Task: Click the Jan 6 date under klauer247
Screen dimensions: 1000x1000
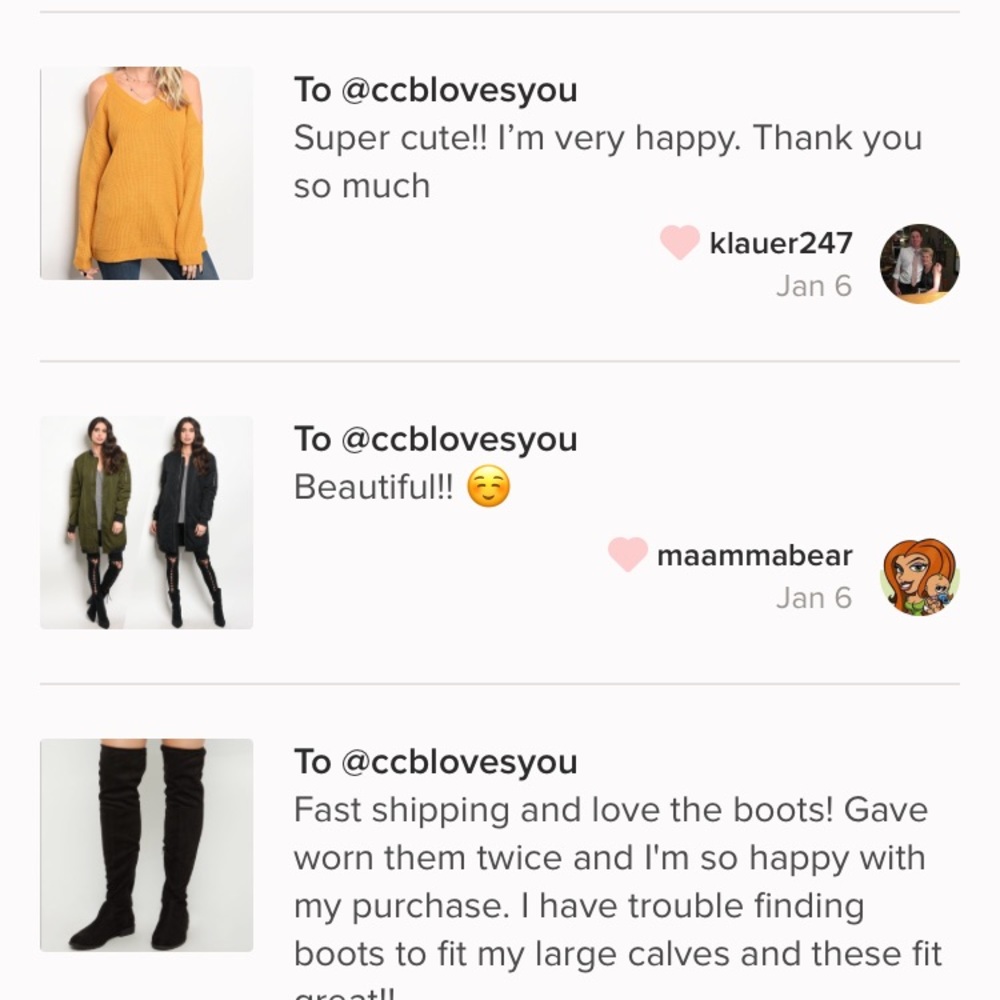Action: [815, 286]
